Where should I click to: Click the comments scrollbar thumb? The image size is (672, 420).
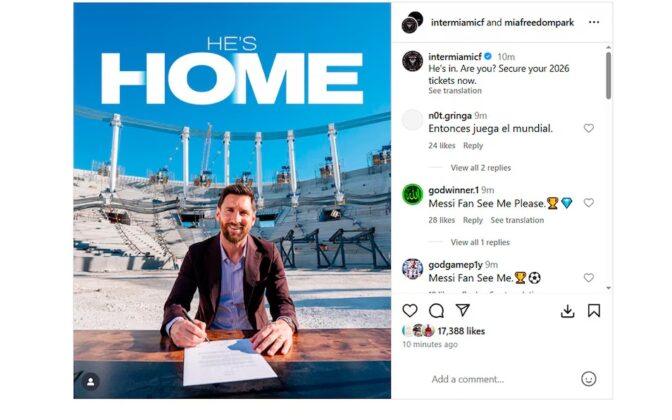click(x=608, y=75)
